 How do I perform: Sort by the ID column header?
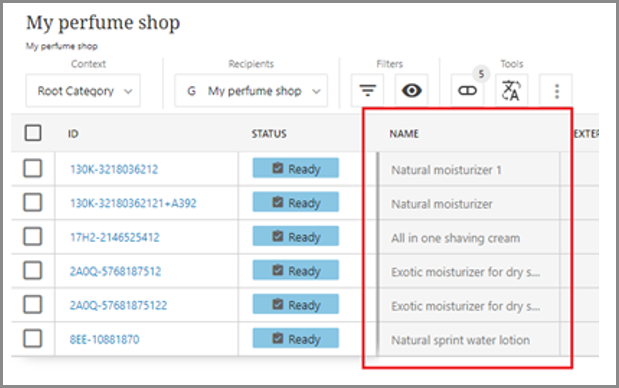(x=73, y=134)
